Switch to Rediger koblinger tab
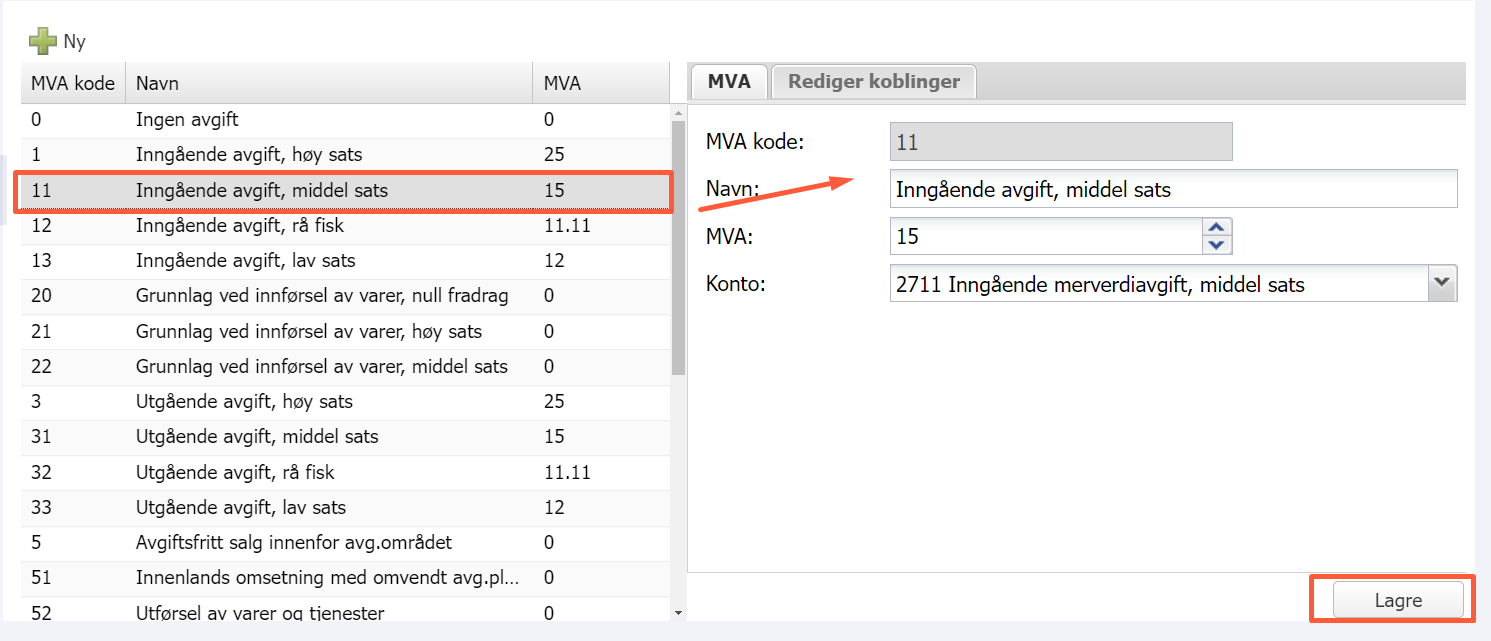Viewport: 1491px width, 641px height. pos(873,82)
